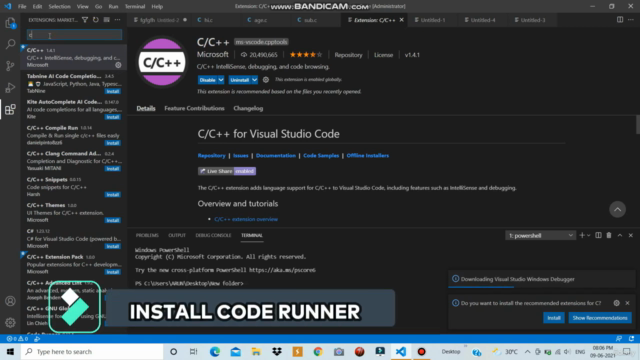Switch to the Debug Console tab
This screenshot has width=640, height=360.
click(213, 236)
